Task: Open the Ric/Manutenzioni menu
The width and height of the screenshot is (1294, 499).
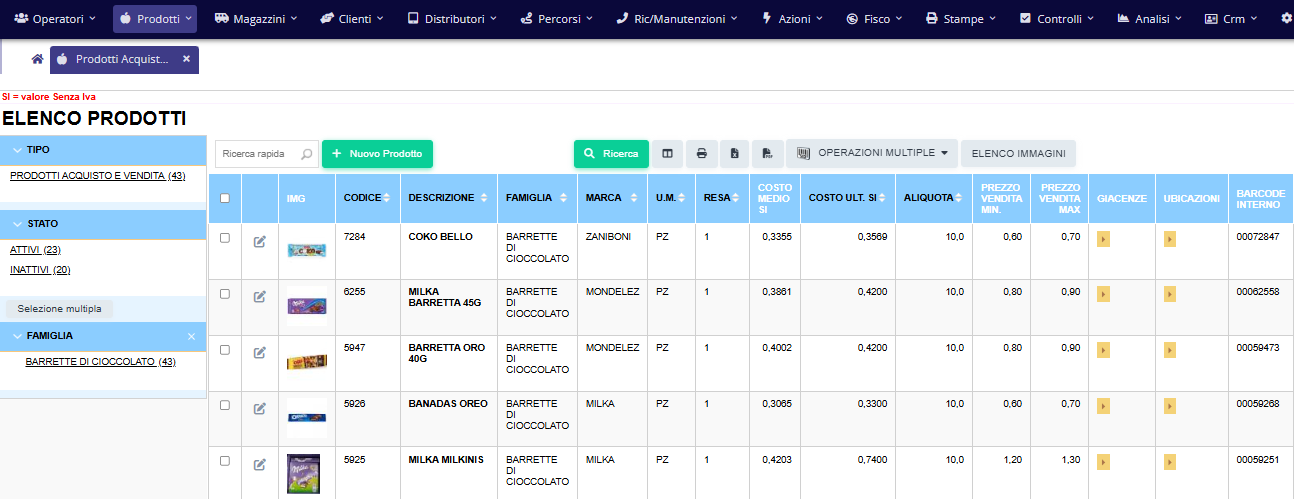Action: pos(677,19)
